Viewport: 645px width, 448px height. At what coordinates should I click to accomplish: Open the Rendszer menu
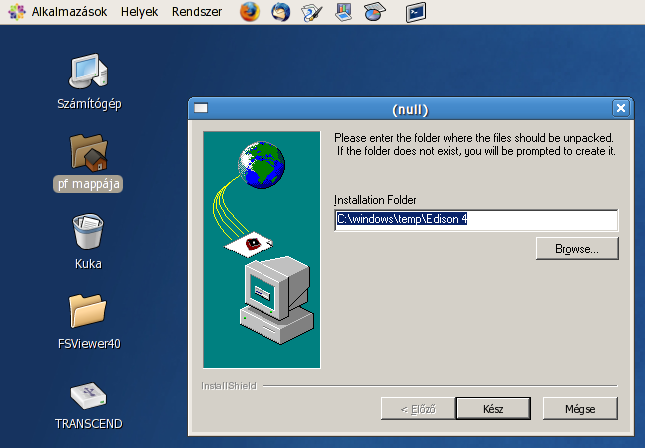[x=197, y=12]
